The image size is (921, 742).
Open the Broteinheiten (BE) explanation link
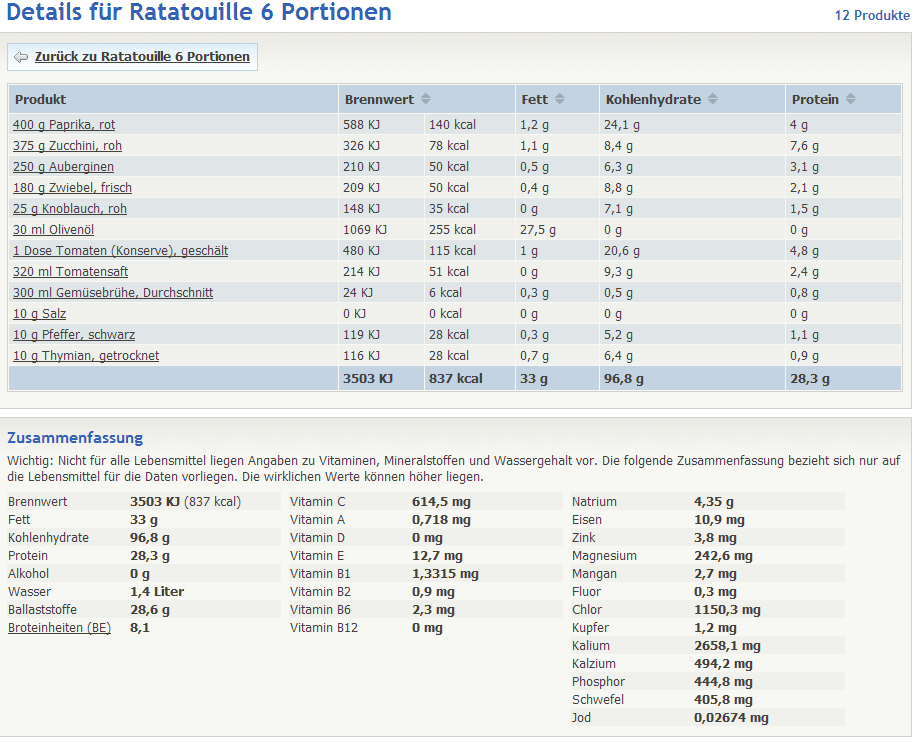pos(59,628)
